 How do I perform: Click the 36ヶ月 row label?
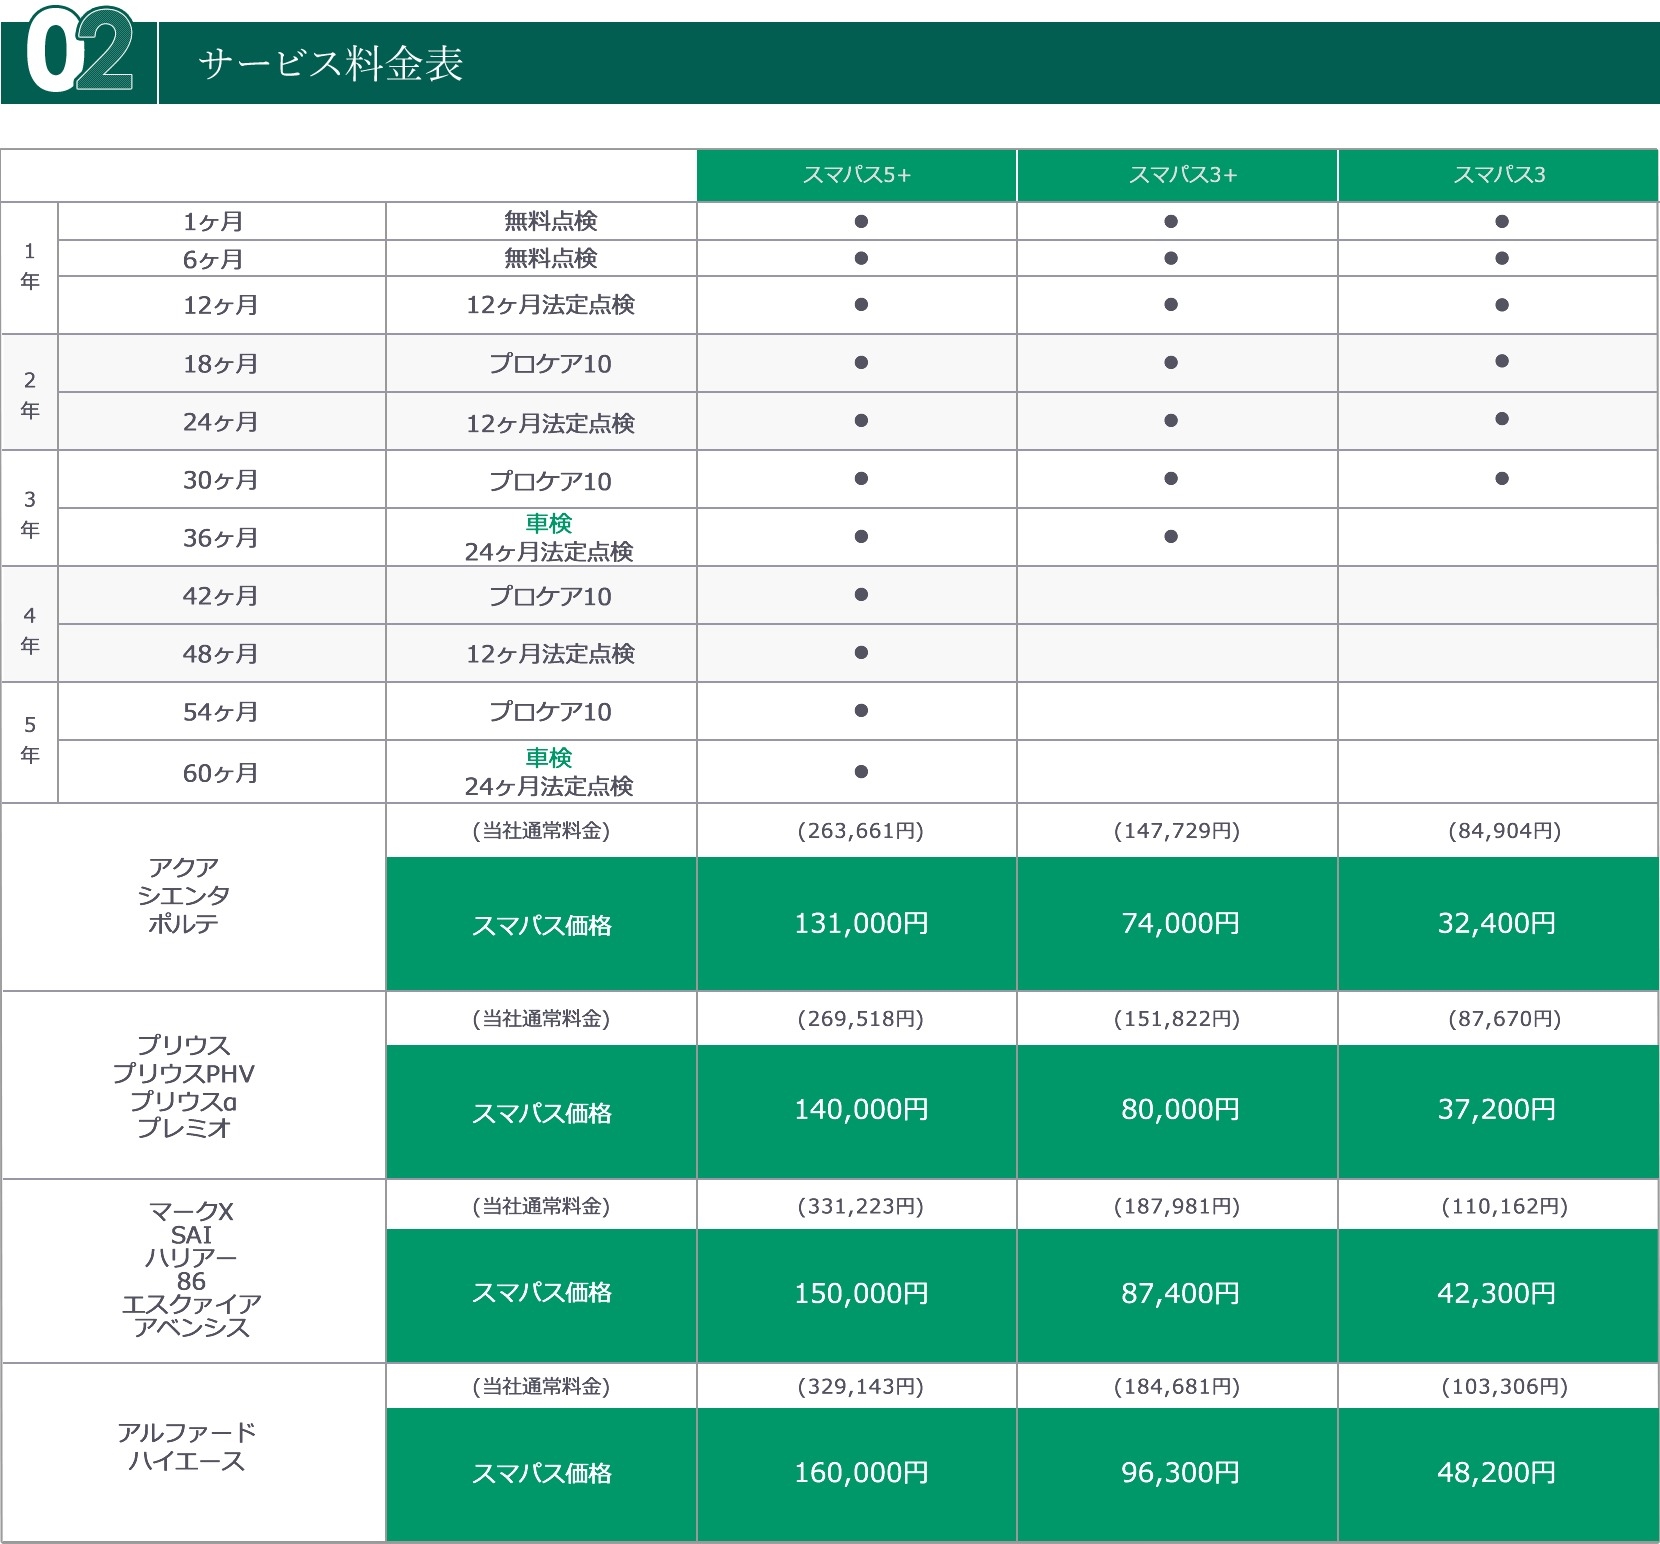click(x=220, y=538)
